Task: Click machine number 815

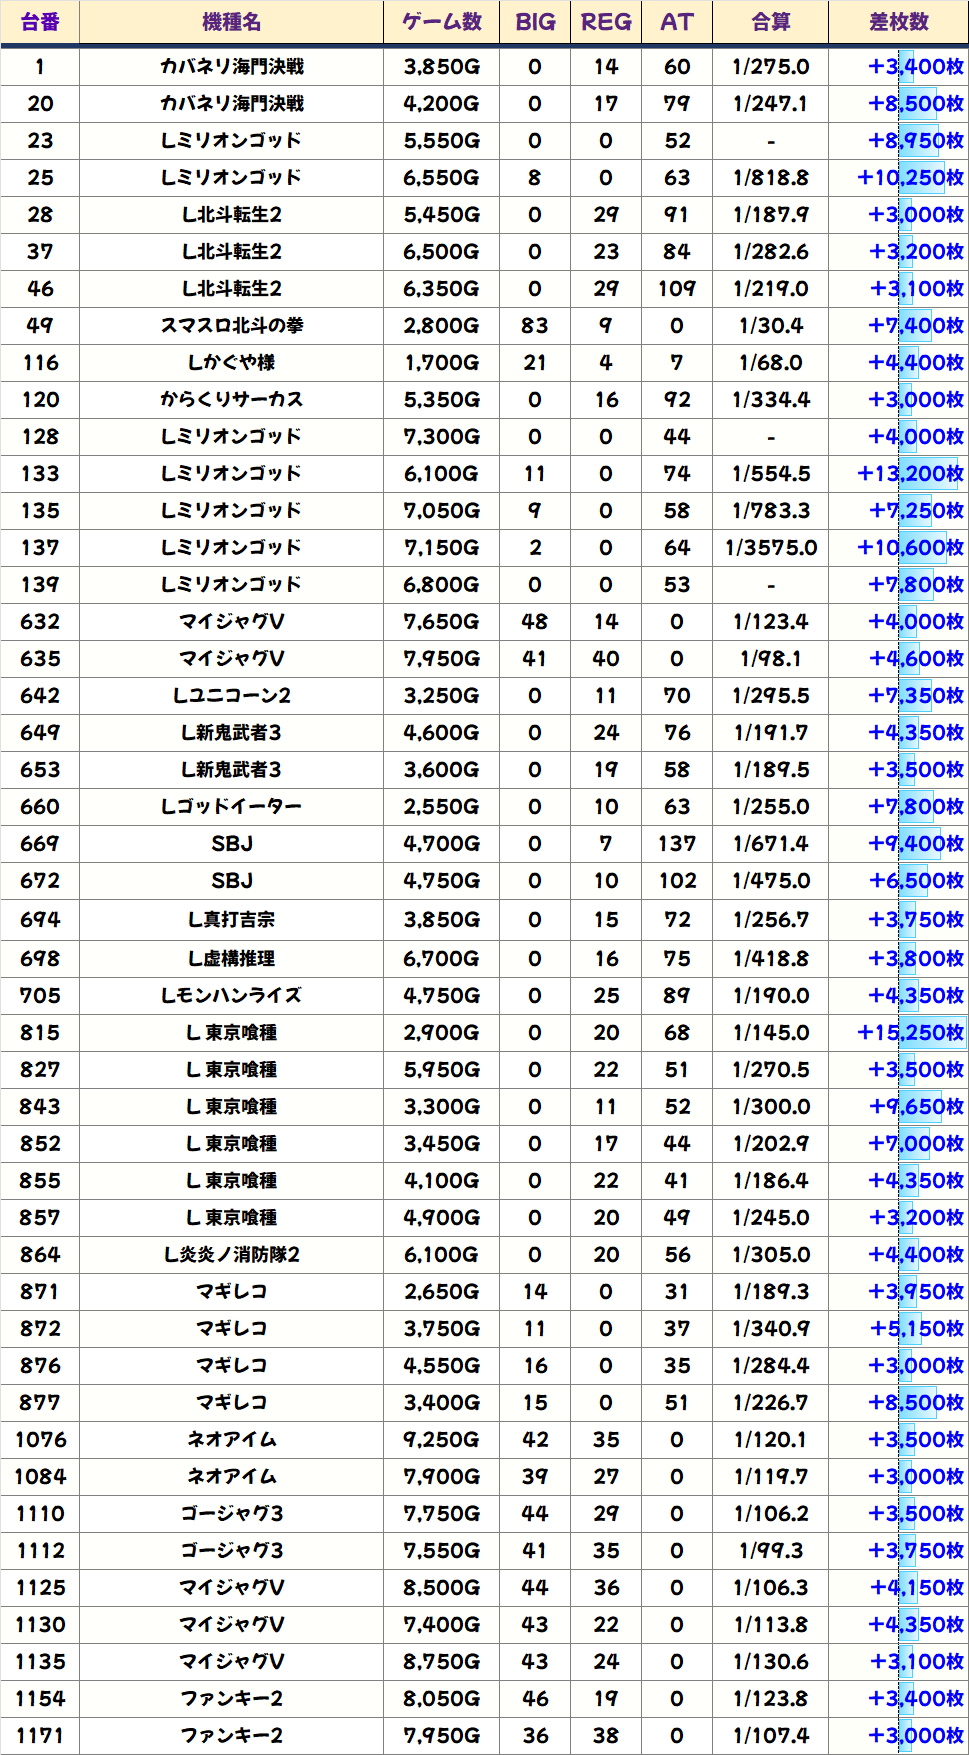Action: tap(40, 1033)
